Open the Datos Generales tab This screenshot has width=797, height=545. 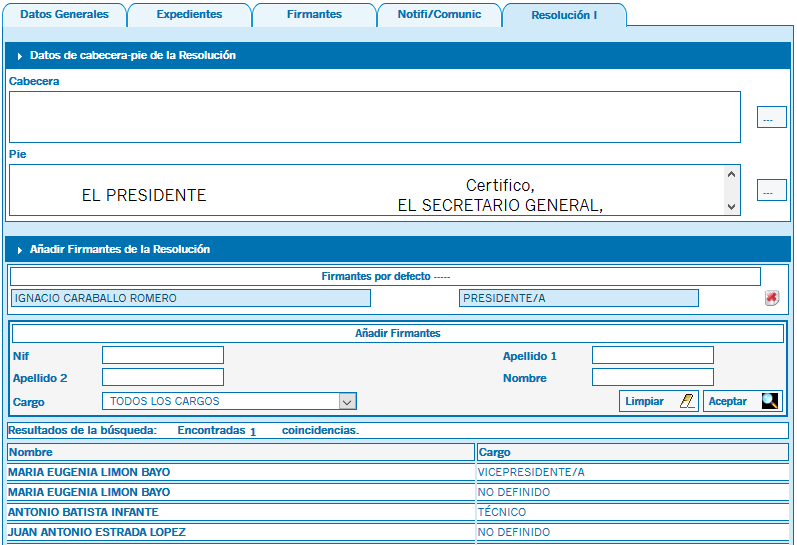[x=65, y=14]
